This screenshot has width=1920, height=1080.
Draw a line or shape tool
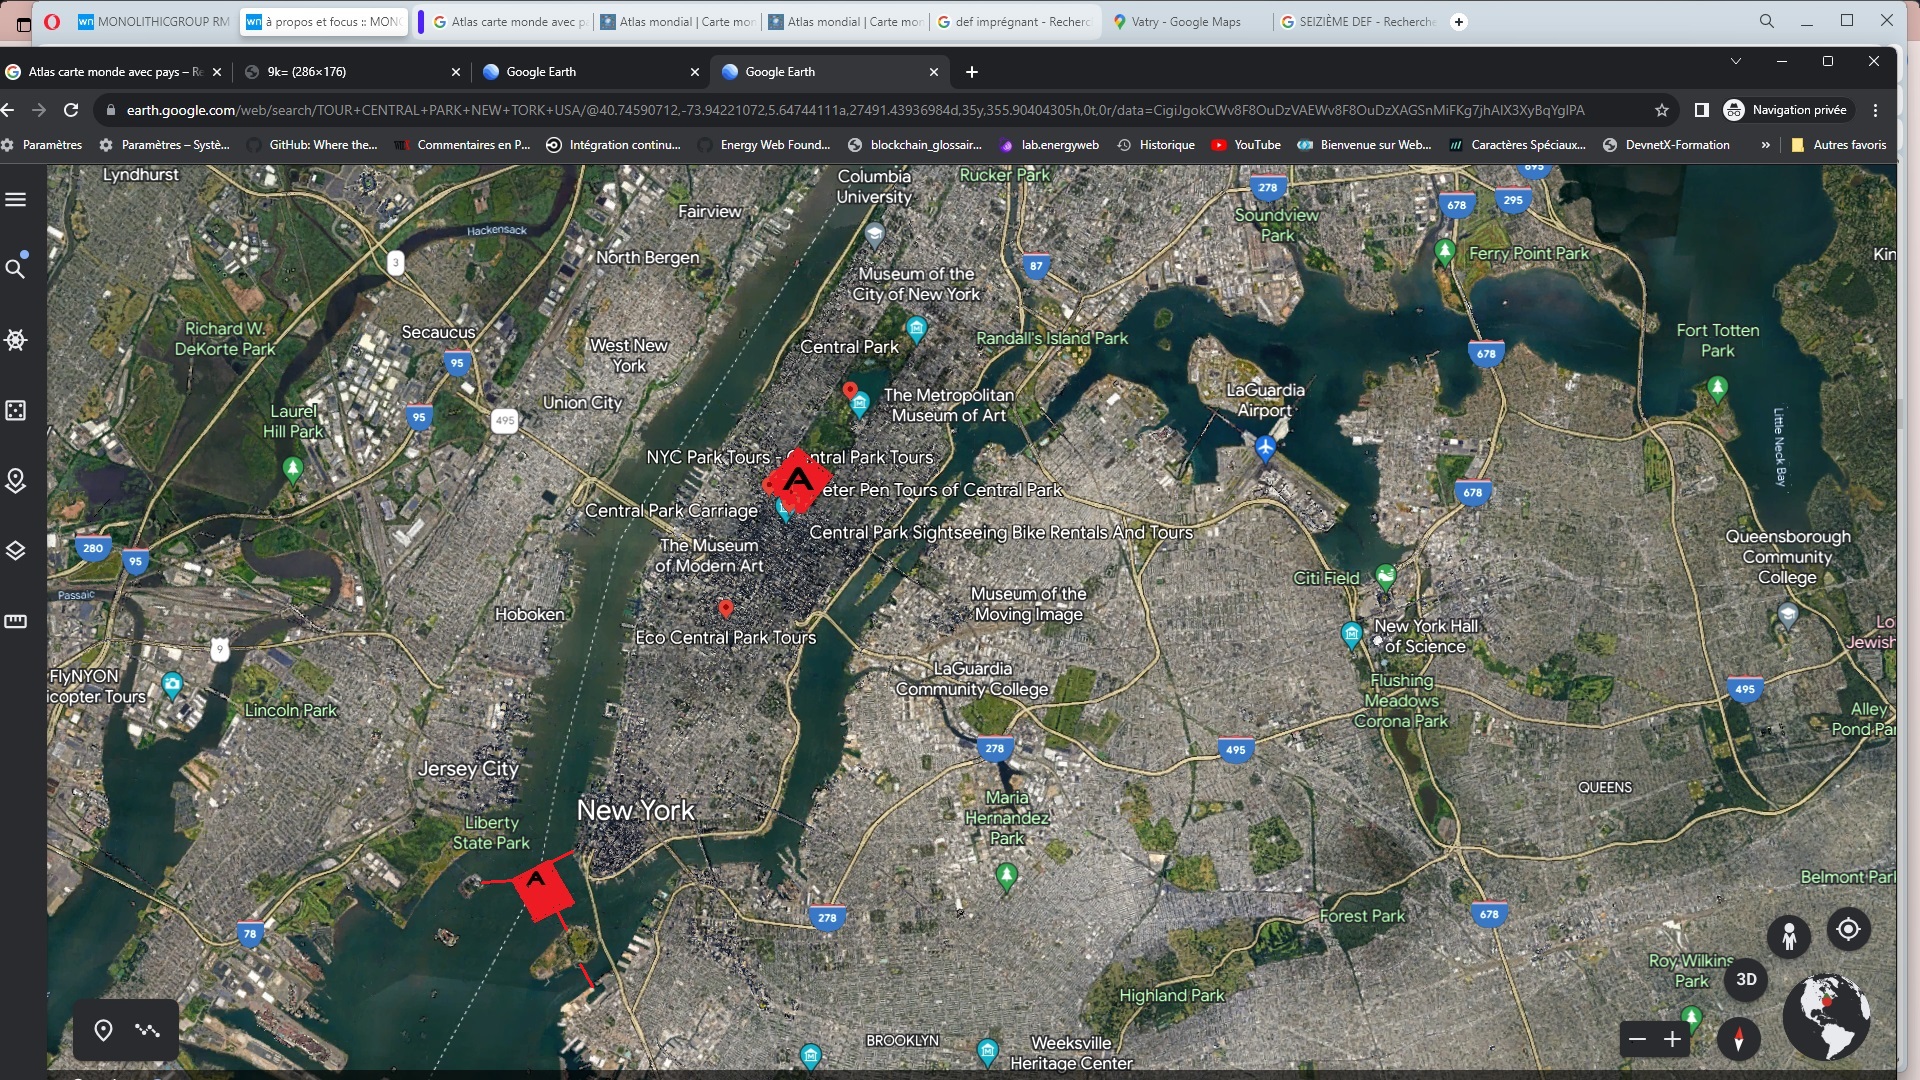coord(148,1030)
